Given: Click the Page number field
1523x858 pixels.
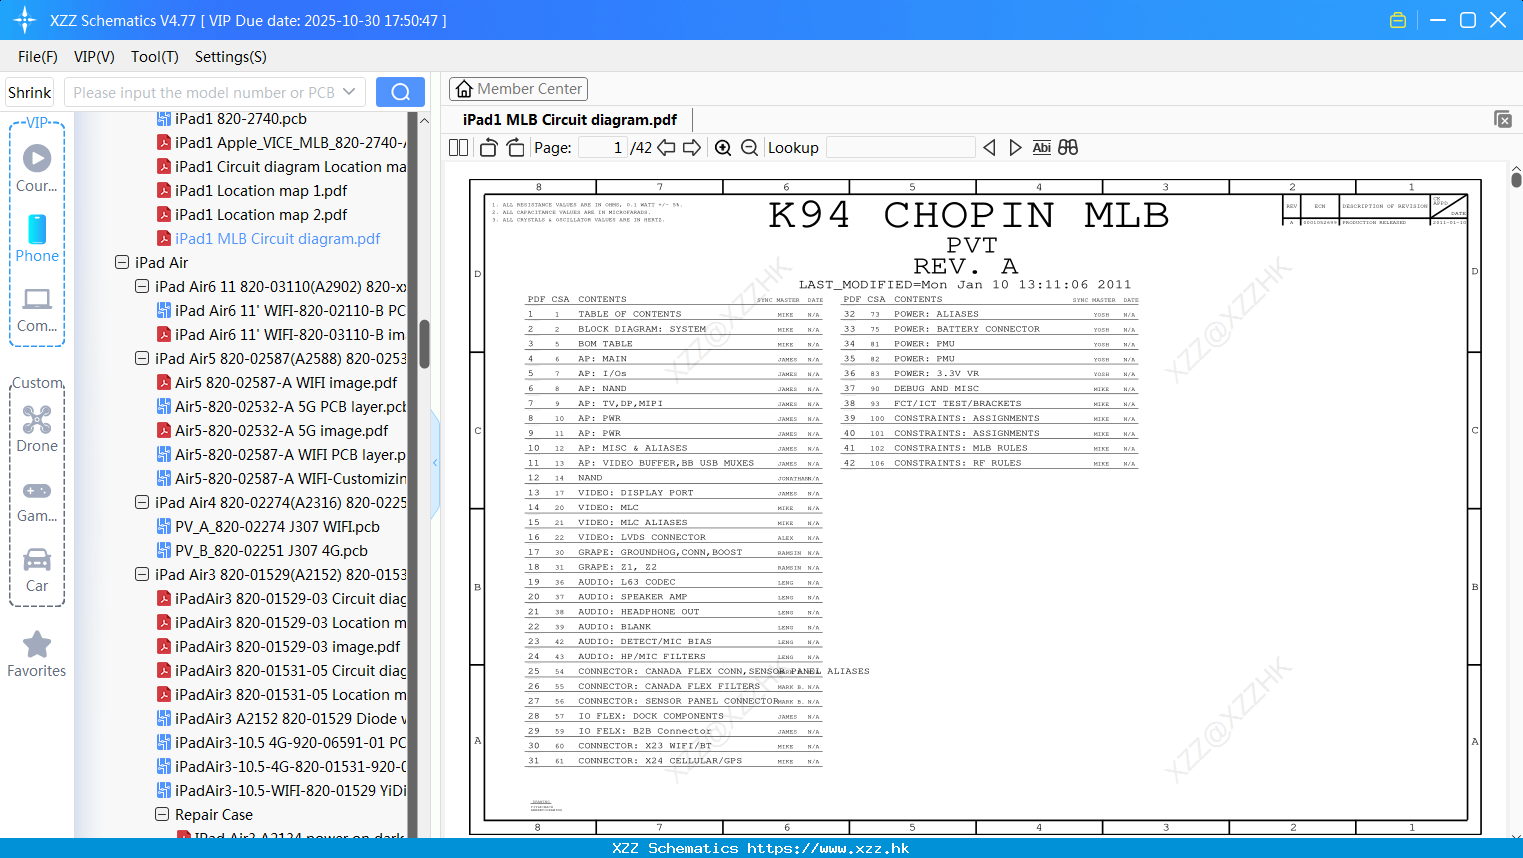Looking at the screenshot, I should (x=602, y=148).
